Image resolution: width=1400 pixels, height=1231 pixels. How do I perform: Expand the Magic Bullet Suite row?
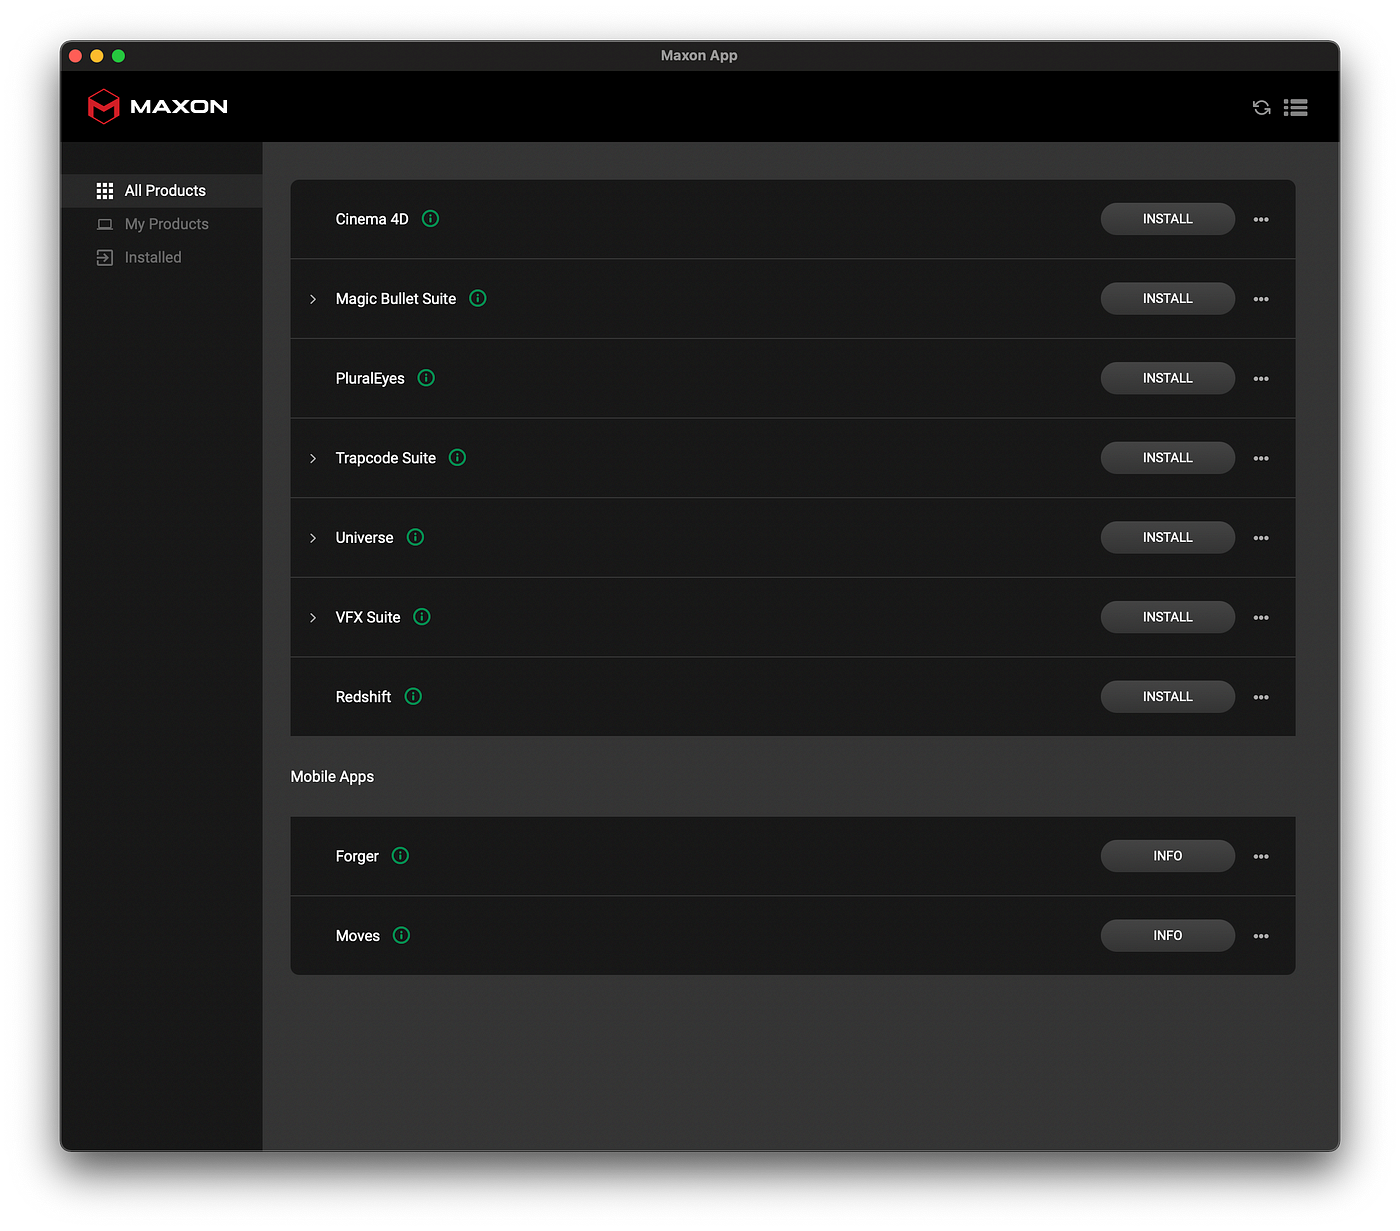[313, 299]
